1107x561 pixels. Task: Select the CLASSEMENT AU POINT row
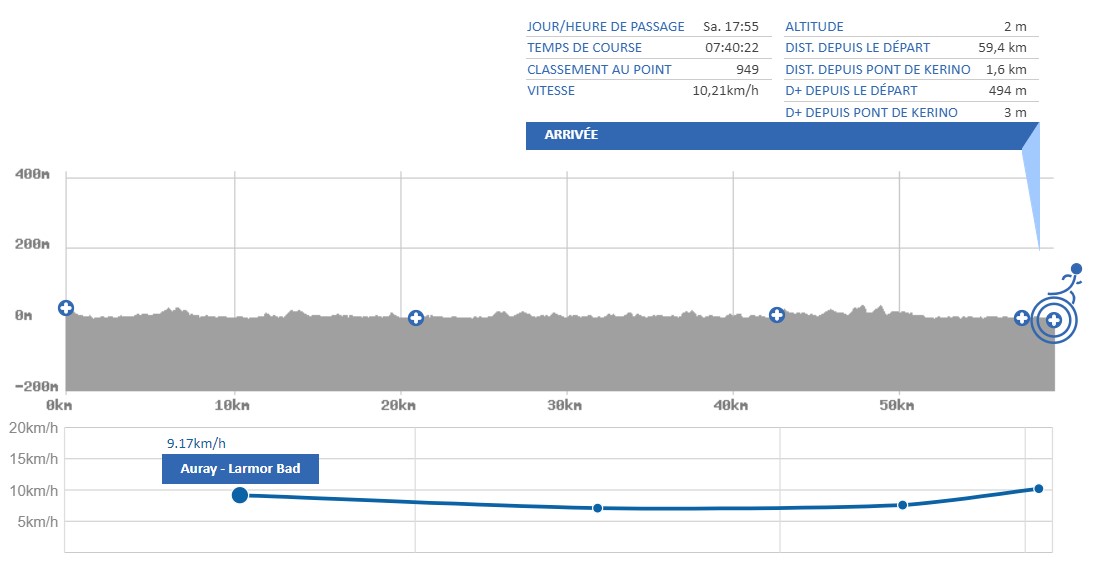point(643,69)
